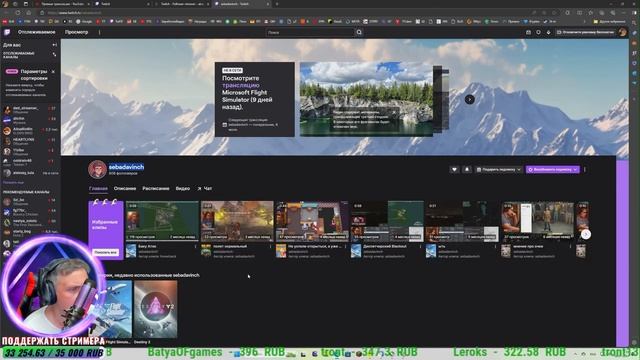Open the 'Отслеживаемое' following page

tap(36, 32)
